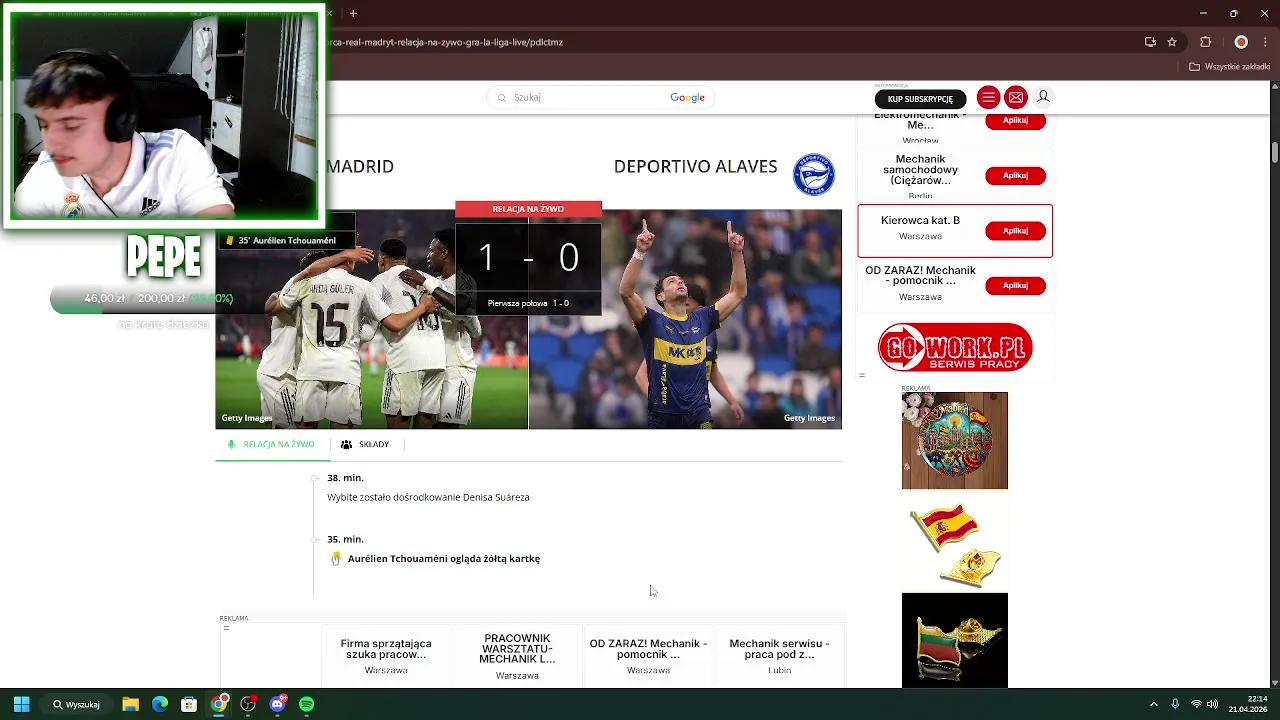Screen dimensions: 1280x720
Task: Open Wi-Fi network tray icon
Action: pos(1196,704)
